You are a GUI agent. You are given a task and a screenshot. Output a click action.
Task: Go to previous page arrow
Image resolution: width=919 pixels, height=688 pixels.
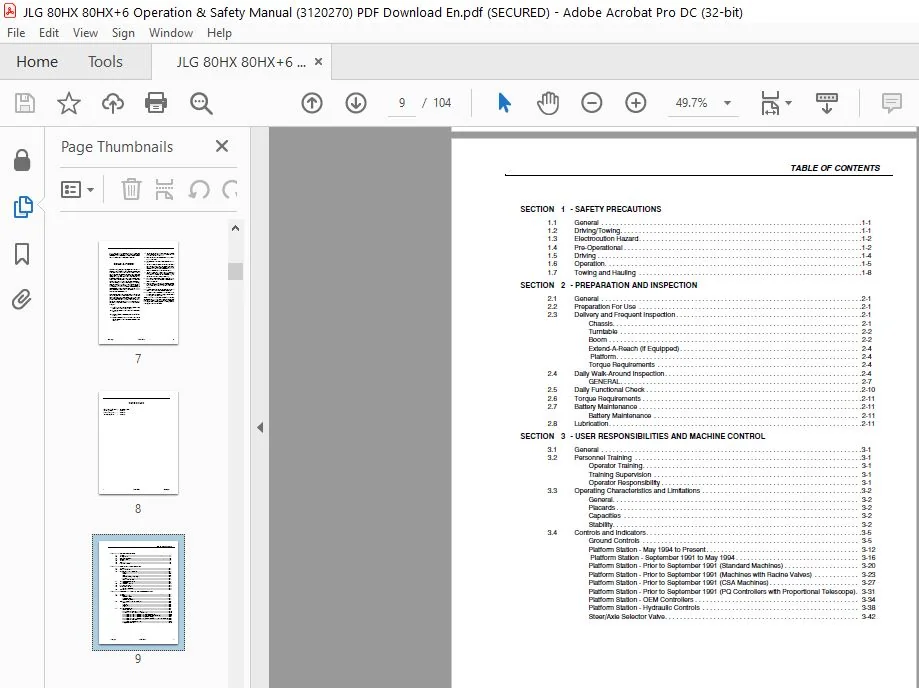(312, 103)
